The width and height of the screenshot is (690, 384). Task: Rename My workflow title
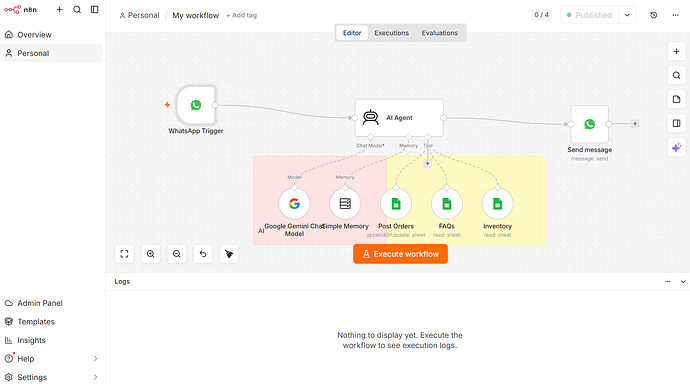(x=195, y=15)
